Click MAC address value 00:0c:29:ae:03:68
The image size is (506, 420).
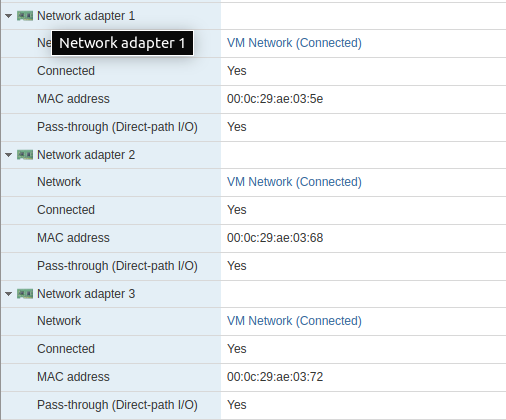tap(275, 238)
